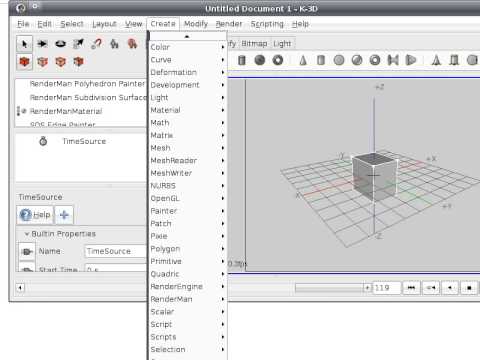Click the Name field containing TimeSource
This screenshot has width=480, height=360.
click(x=115, y=251)
